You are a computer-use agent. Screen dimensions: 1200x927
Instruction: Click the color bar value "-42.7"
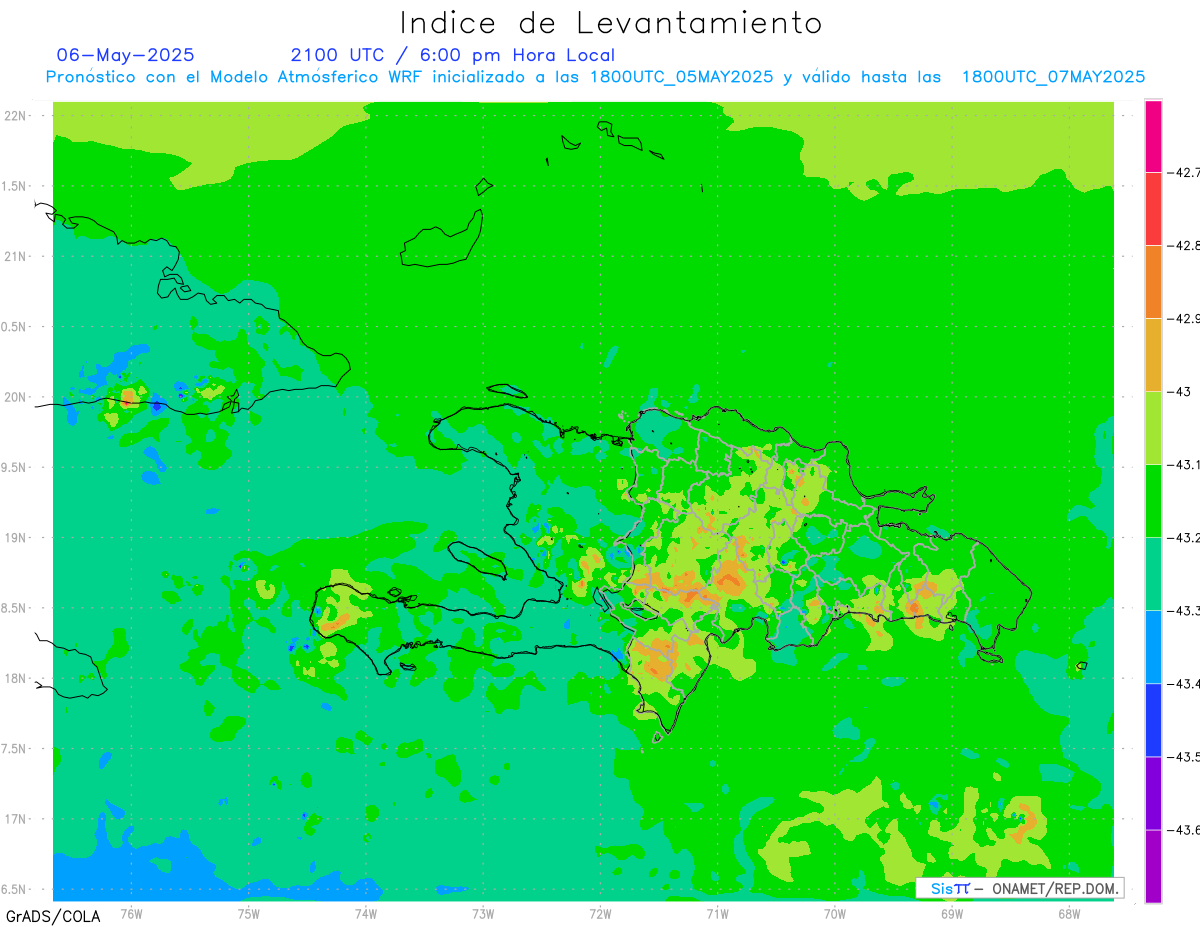point(1184,173)
